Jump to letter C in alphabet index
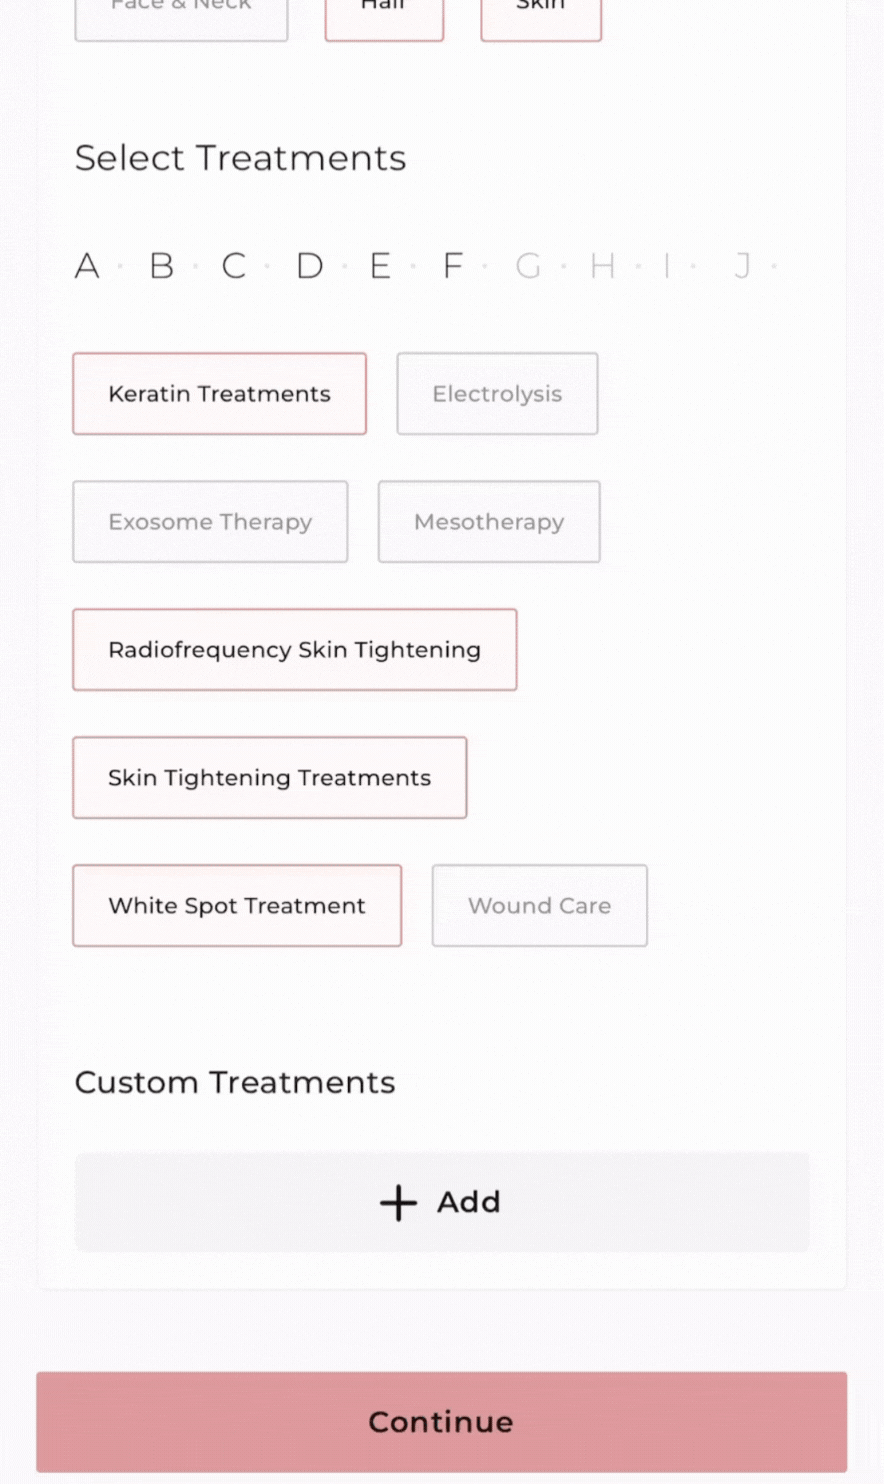This screenshot has height=1484, width=884. tap(234, 266)
